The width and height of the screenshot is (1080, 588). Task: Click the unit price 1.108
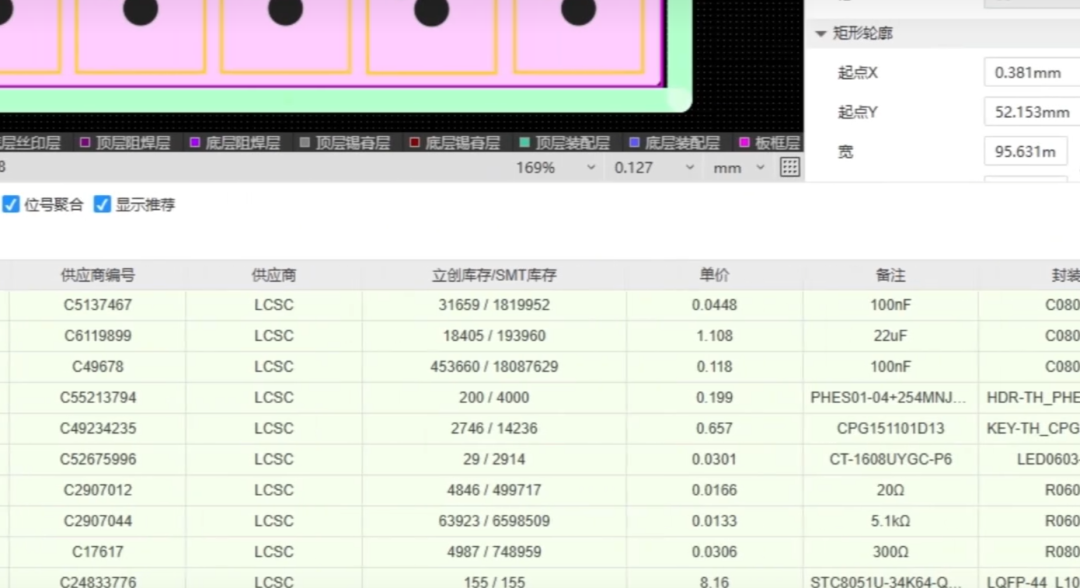click(x=714, y=336)
